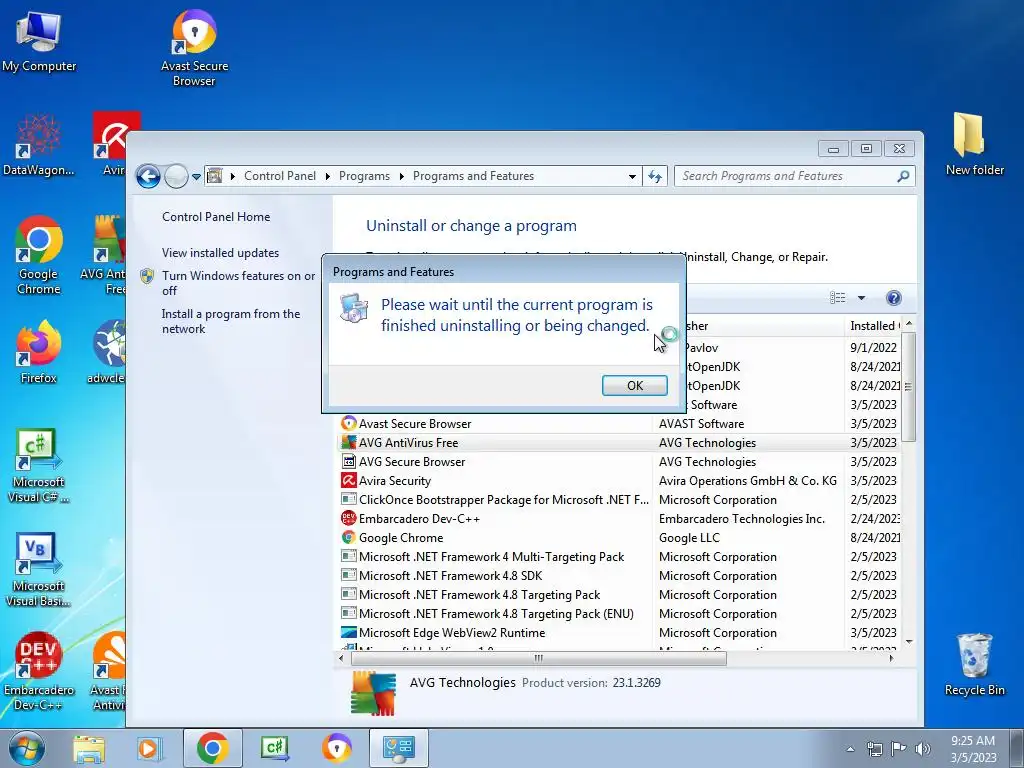
Task: Open Microsoft Visual Basic desktop shortcut
Action: pos(39,569)
